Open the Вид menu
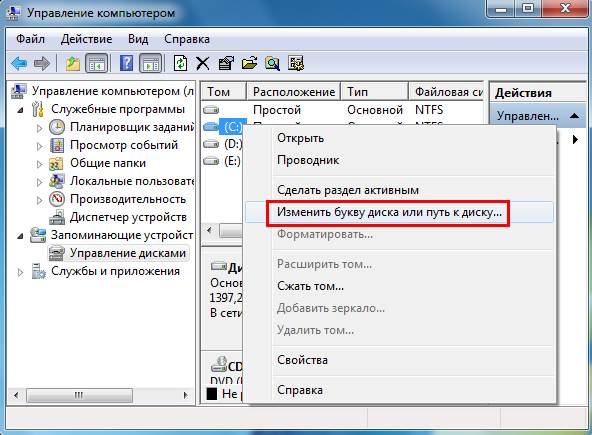This screenshot has width=592, height=435. (x=138, y=39)
